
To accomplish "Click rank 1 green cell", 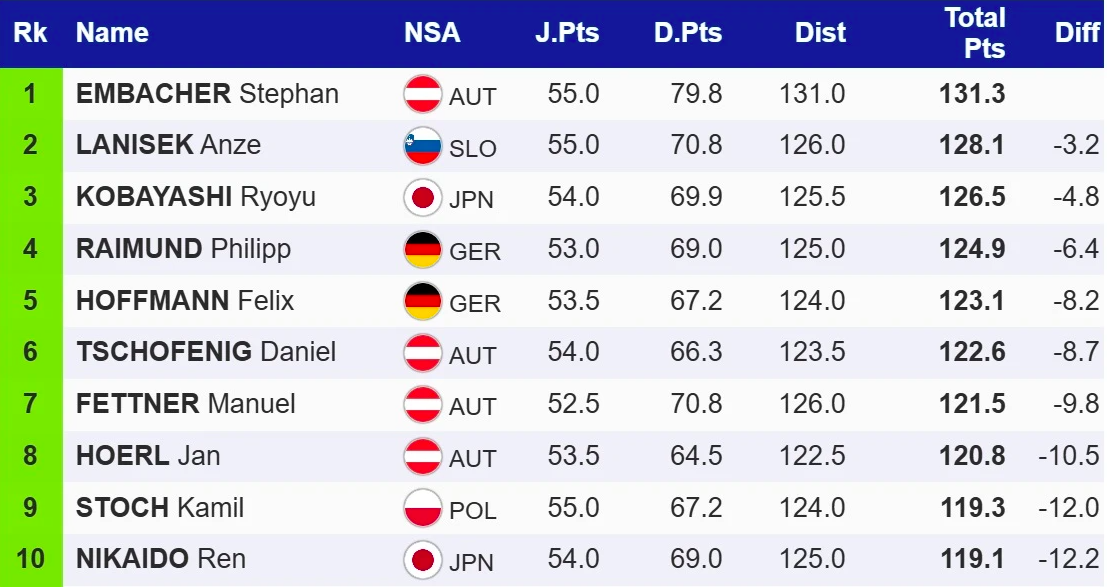I will pyautogui.click(x=30, y=94).
